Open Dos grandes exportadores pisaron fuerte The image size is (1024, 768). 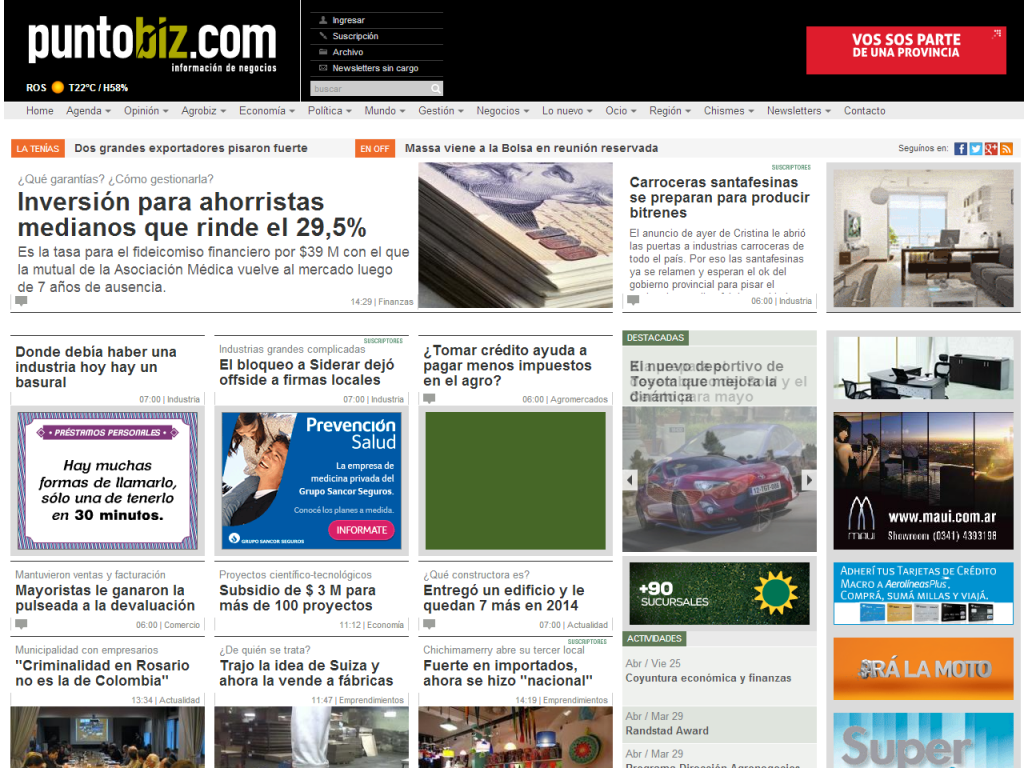(191, 148)
